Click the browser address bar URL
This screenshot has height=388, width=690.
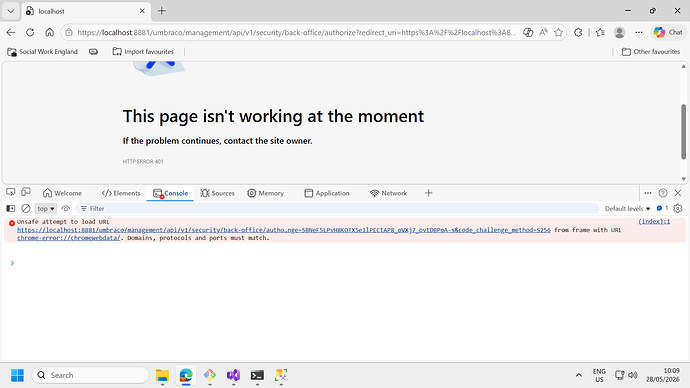(x=297, y=33)
